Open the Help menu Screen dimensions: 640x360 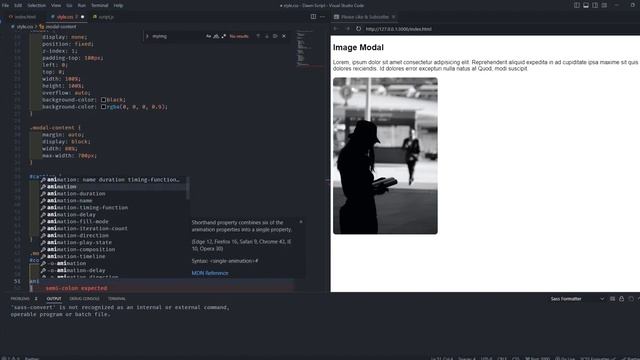(x=118, y=5)
